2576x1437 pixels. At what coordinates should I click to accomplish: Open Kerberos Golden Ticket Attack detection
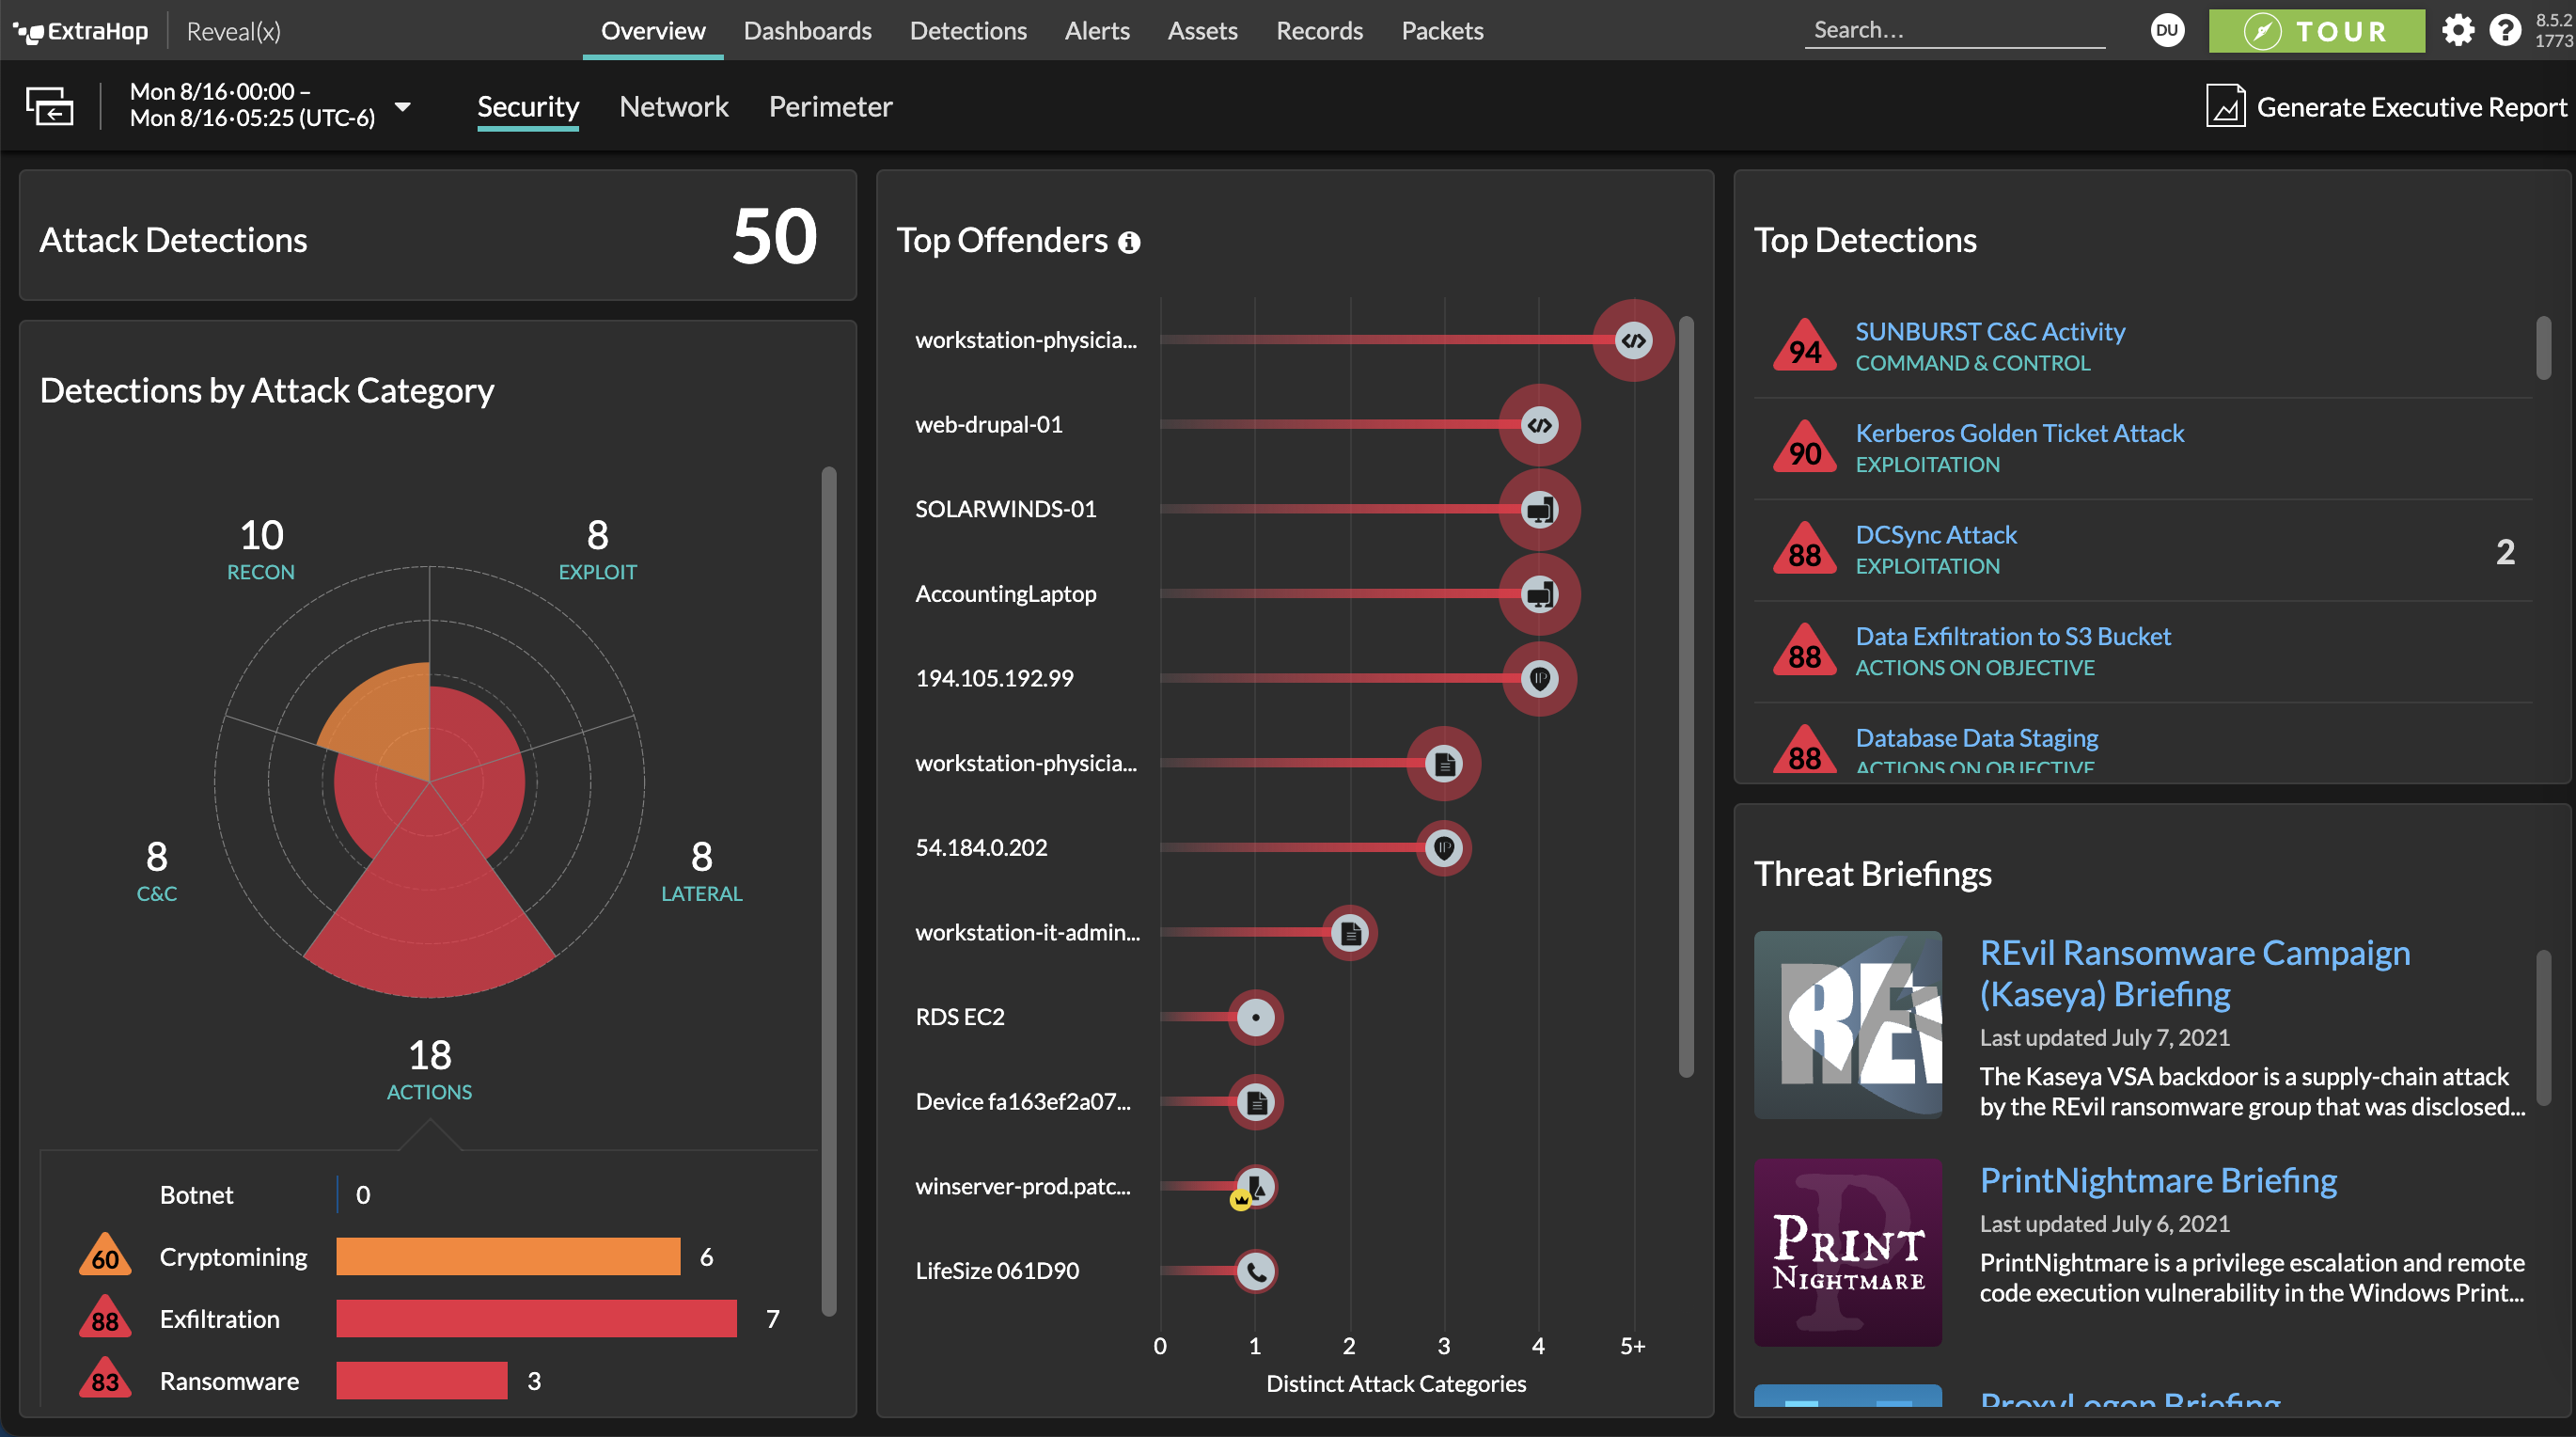click(2019, 433)
